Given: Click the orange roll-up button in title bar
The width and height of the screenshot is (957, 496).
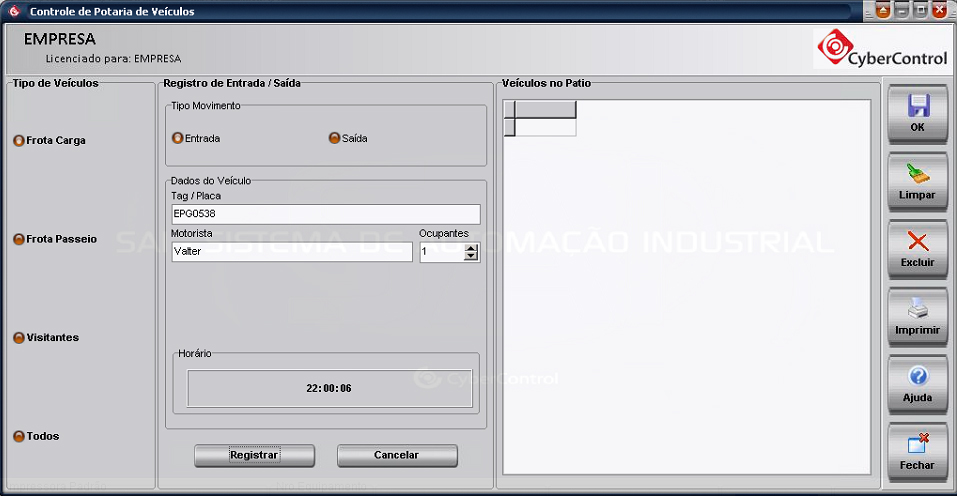Looking at the screenshot, I should click(x=883, y=11).
